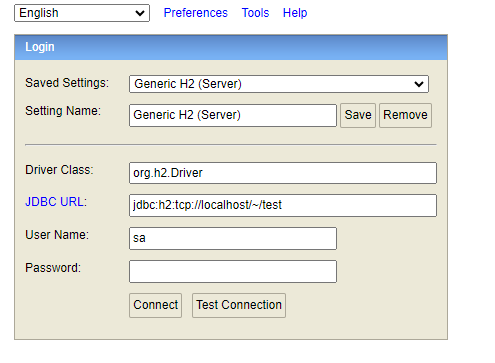Image resolution: width=495 pixels, height=363 pixels.
Task: Expand the Saved Settings dropdown
Action: tap(279, 84)
